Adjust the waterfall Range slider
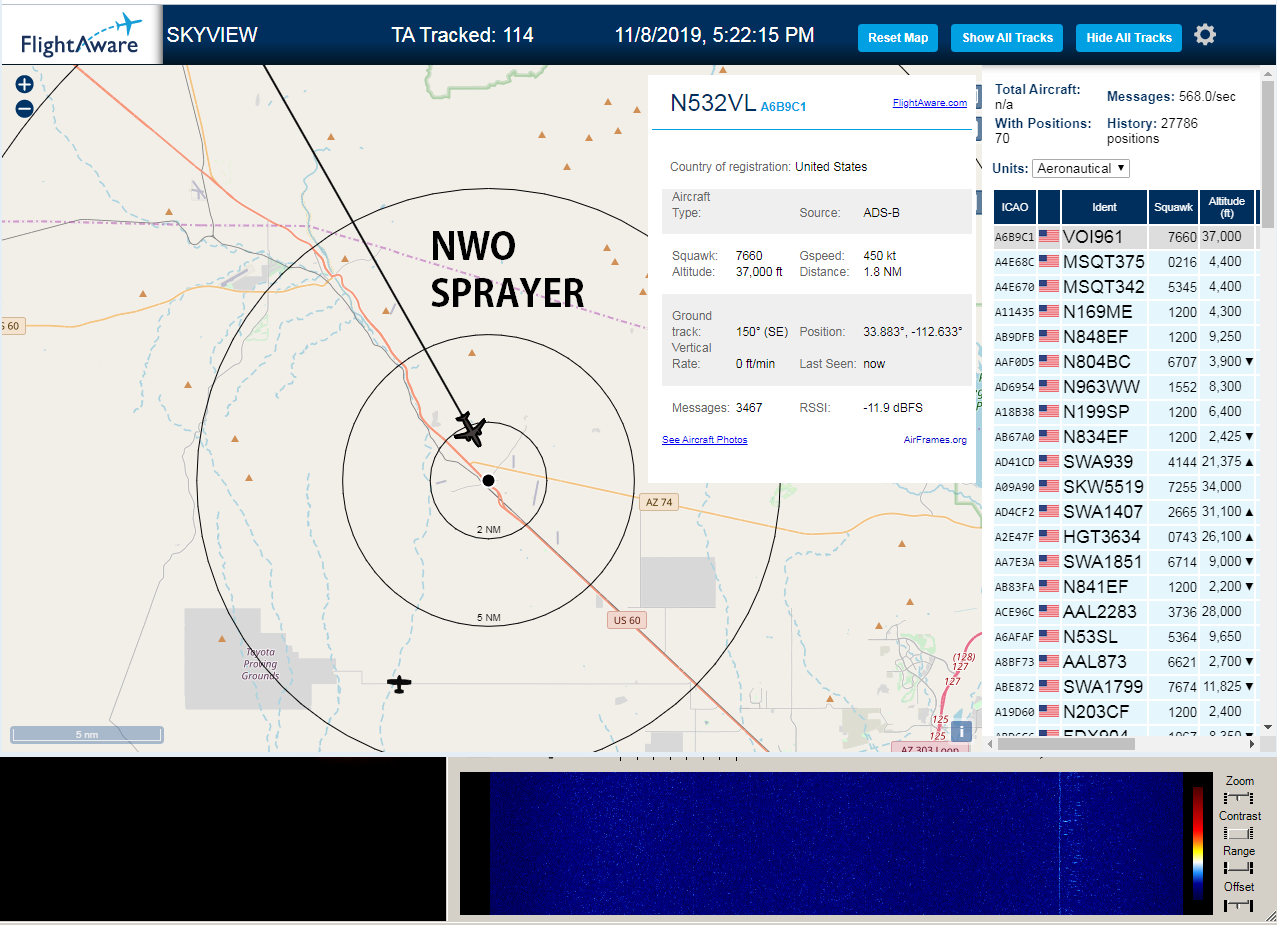 1239,868
